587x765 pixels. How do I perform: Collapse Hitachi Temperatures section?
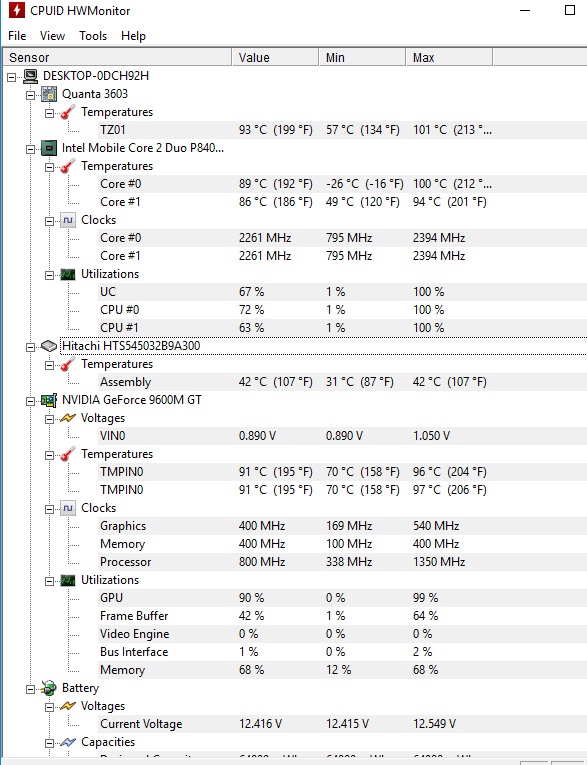point(50,365)
